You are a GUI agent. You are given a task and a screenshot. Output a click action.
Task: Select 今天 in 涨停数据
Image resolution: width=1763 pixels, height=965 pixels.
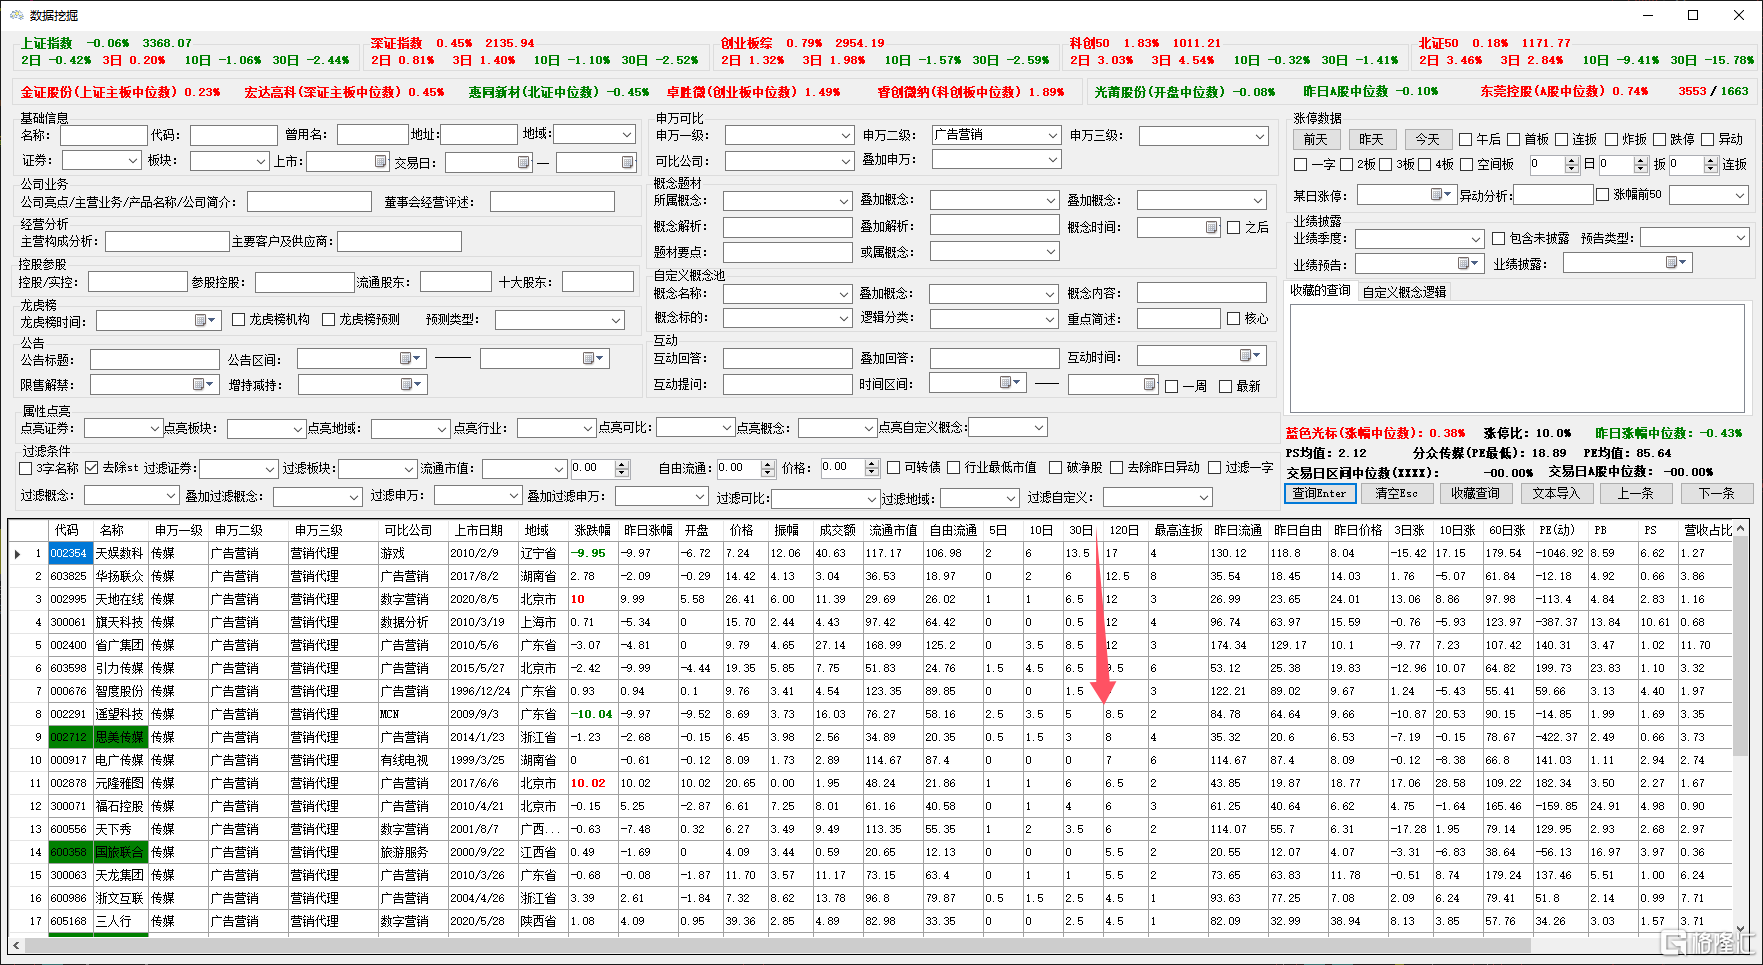click(1427, 139)
